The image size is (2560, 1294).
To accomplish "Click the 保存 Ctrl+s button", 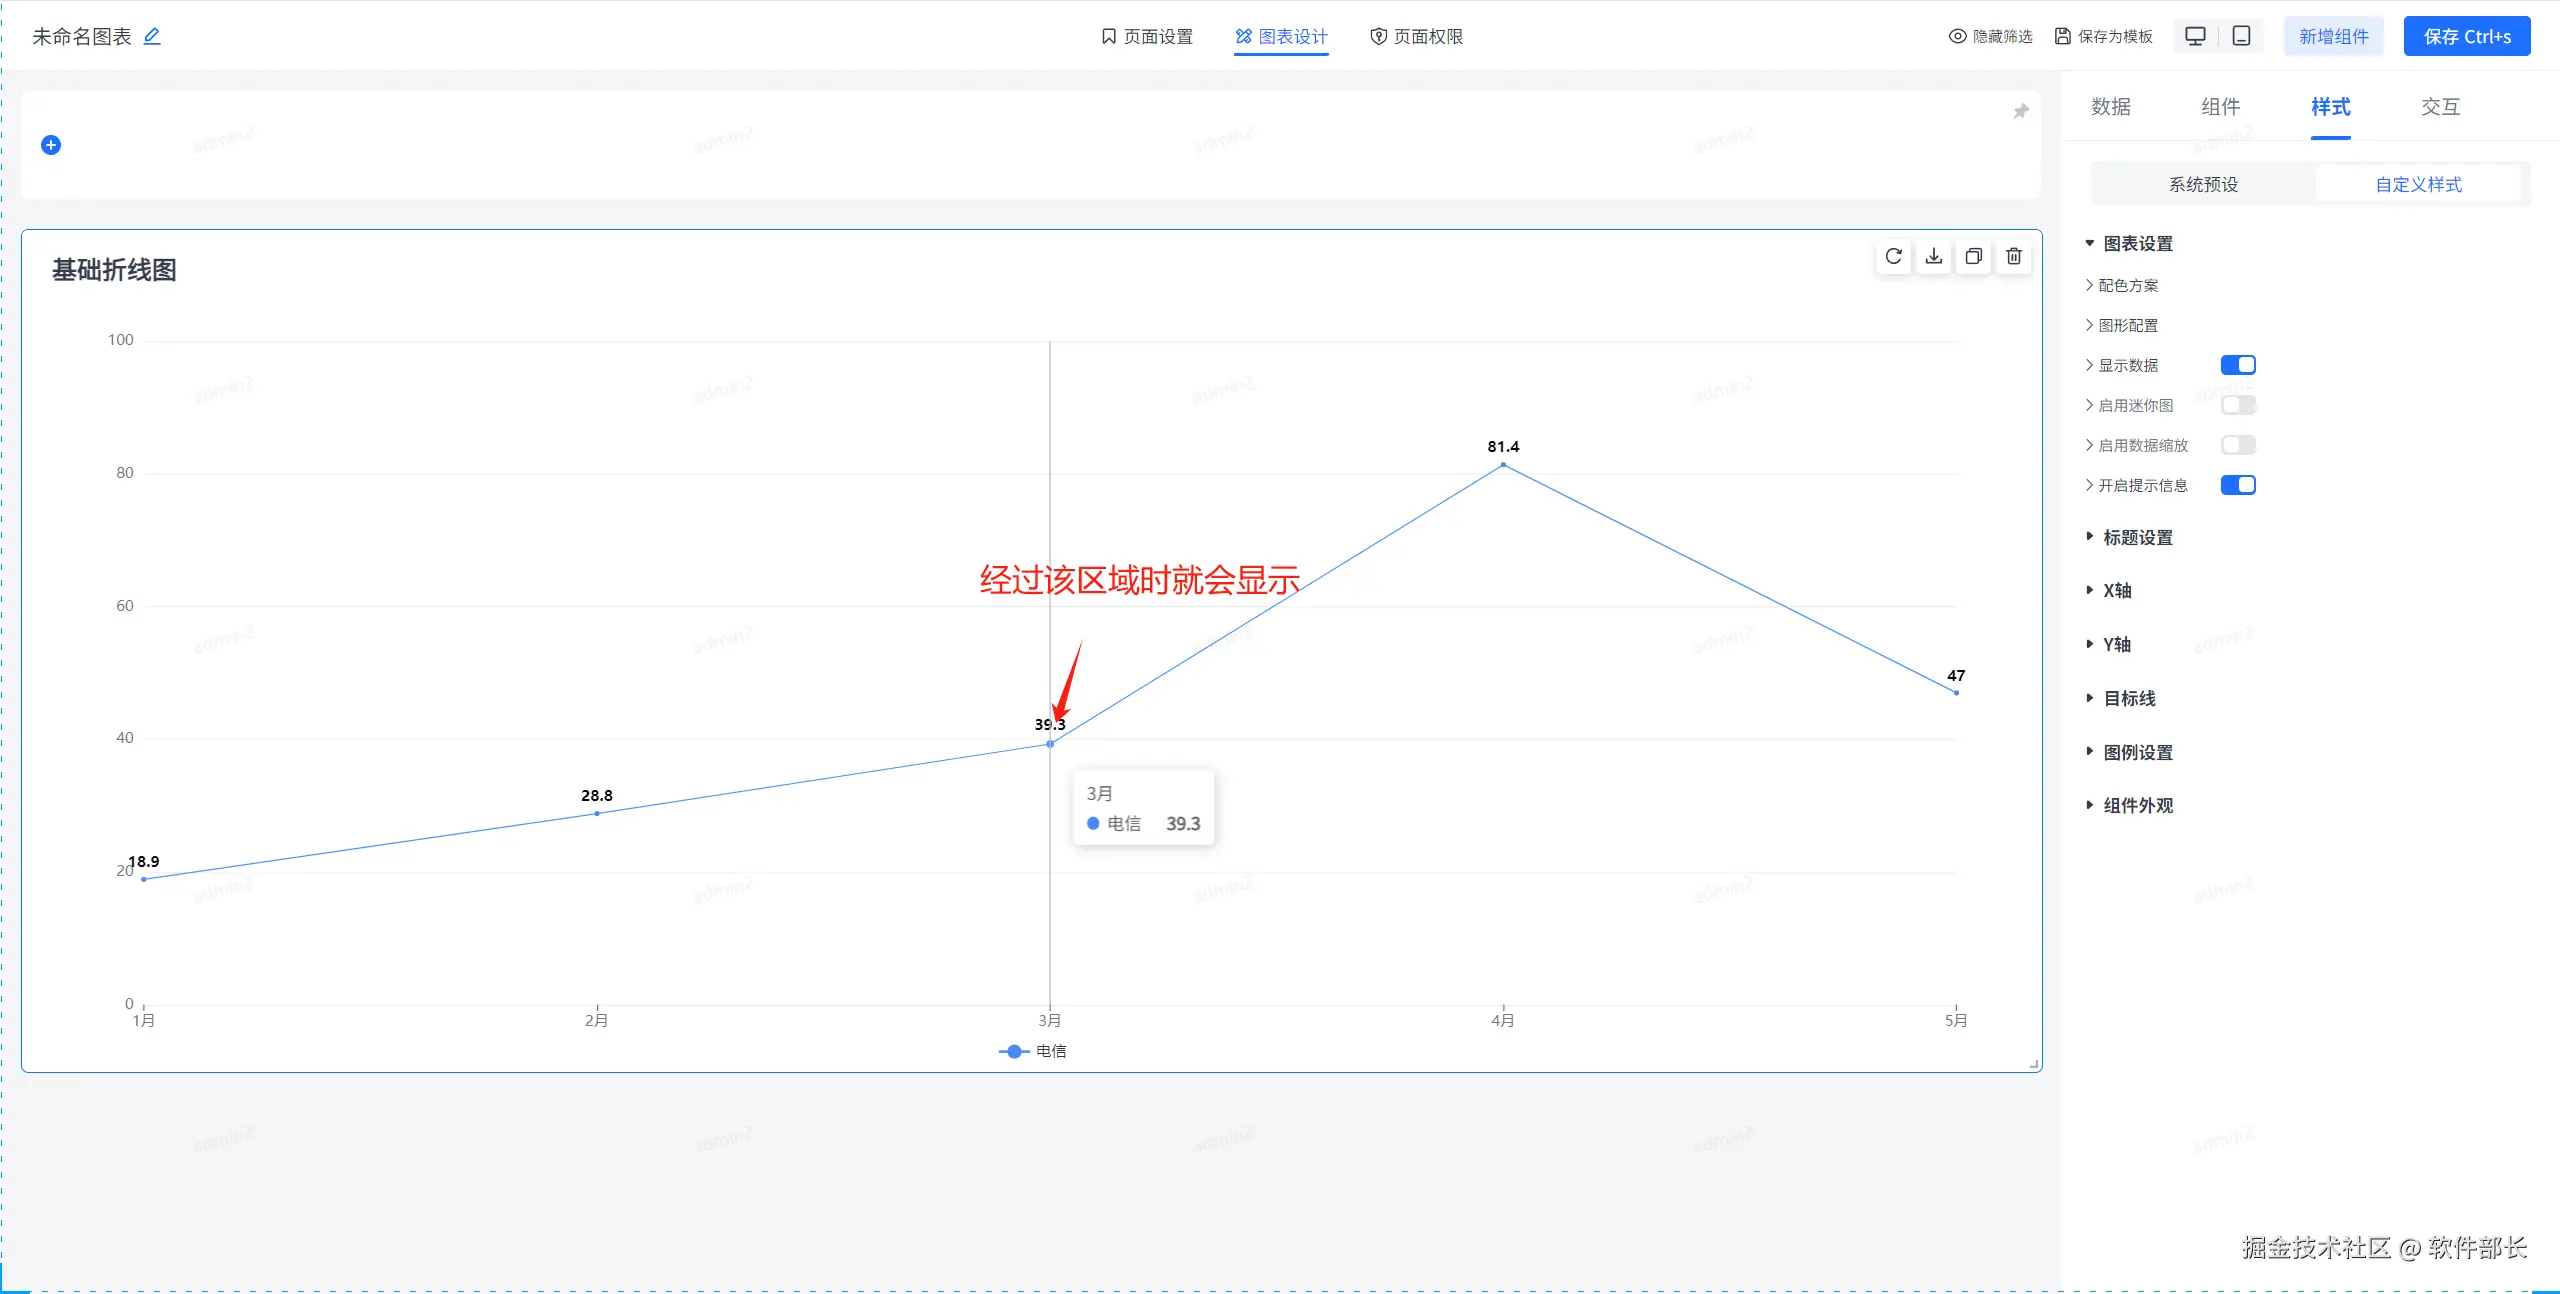I will pos(2466,37).
